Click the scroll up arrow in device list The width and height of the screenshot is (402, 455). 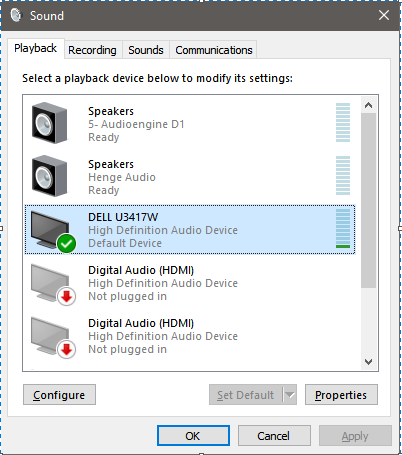click(368, 105)
